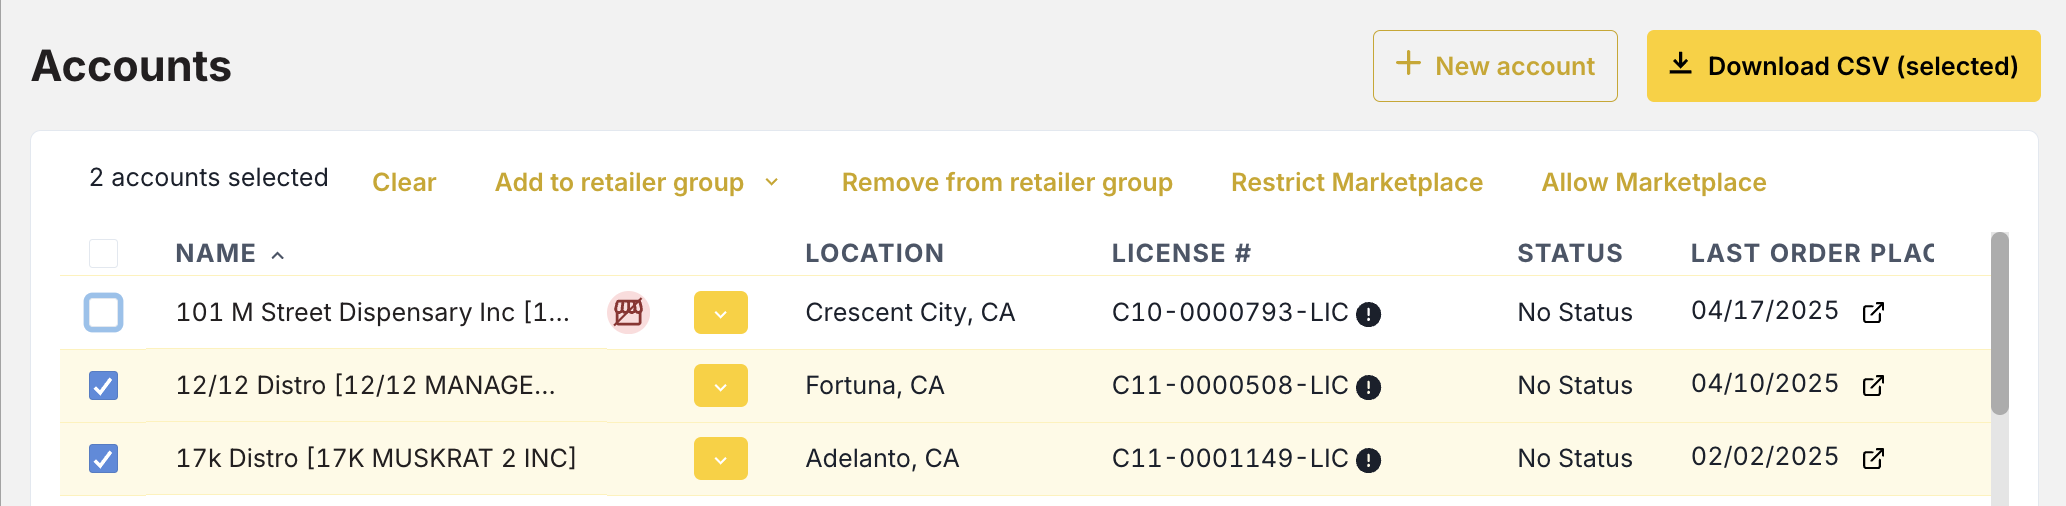Click the storefront icon beside 101 M Street
Screen dimensions: 2066x506
(x=628, y=313)
